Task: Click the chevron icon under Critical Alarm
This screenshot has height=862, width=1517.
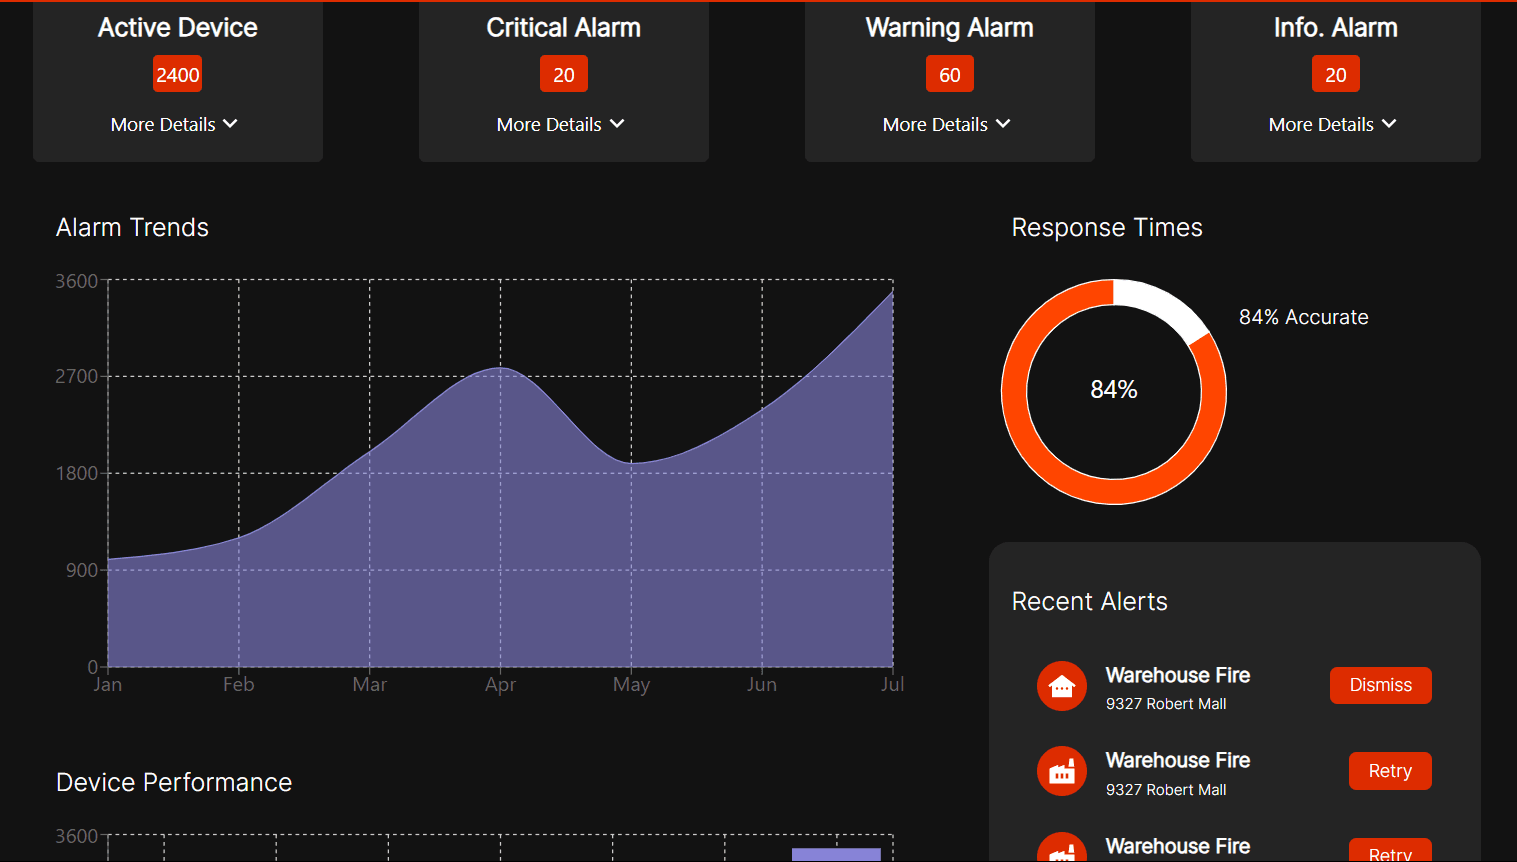Action: [x=617, y=124]
